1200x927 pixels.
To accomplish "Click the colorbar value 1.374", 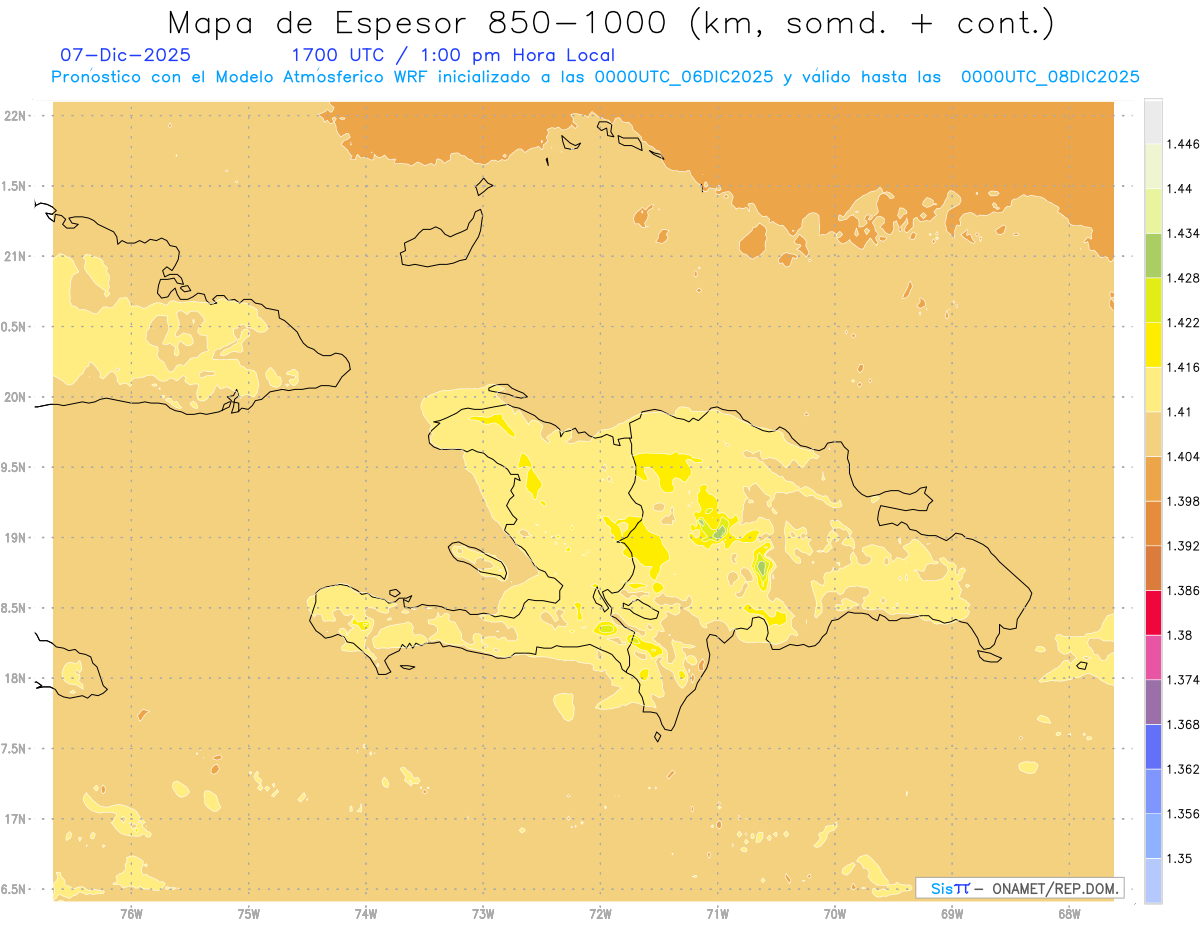I will click(x=1182, y=680).
